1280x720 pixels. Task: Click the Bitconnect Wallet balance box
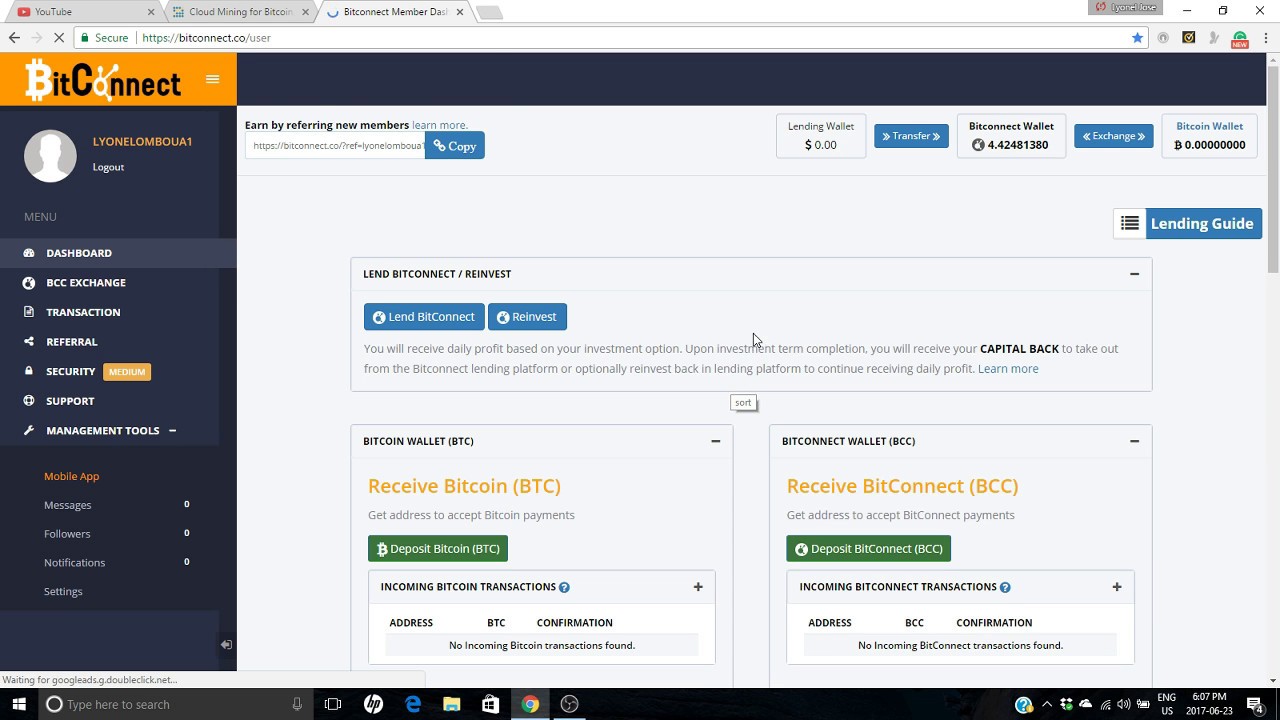pos(1011,136)
